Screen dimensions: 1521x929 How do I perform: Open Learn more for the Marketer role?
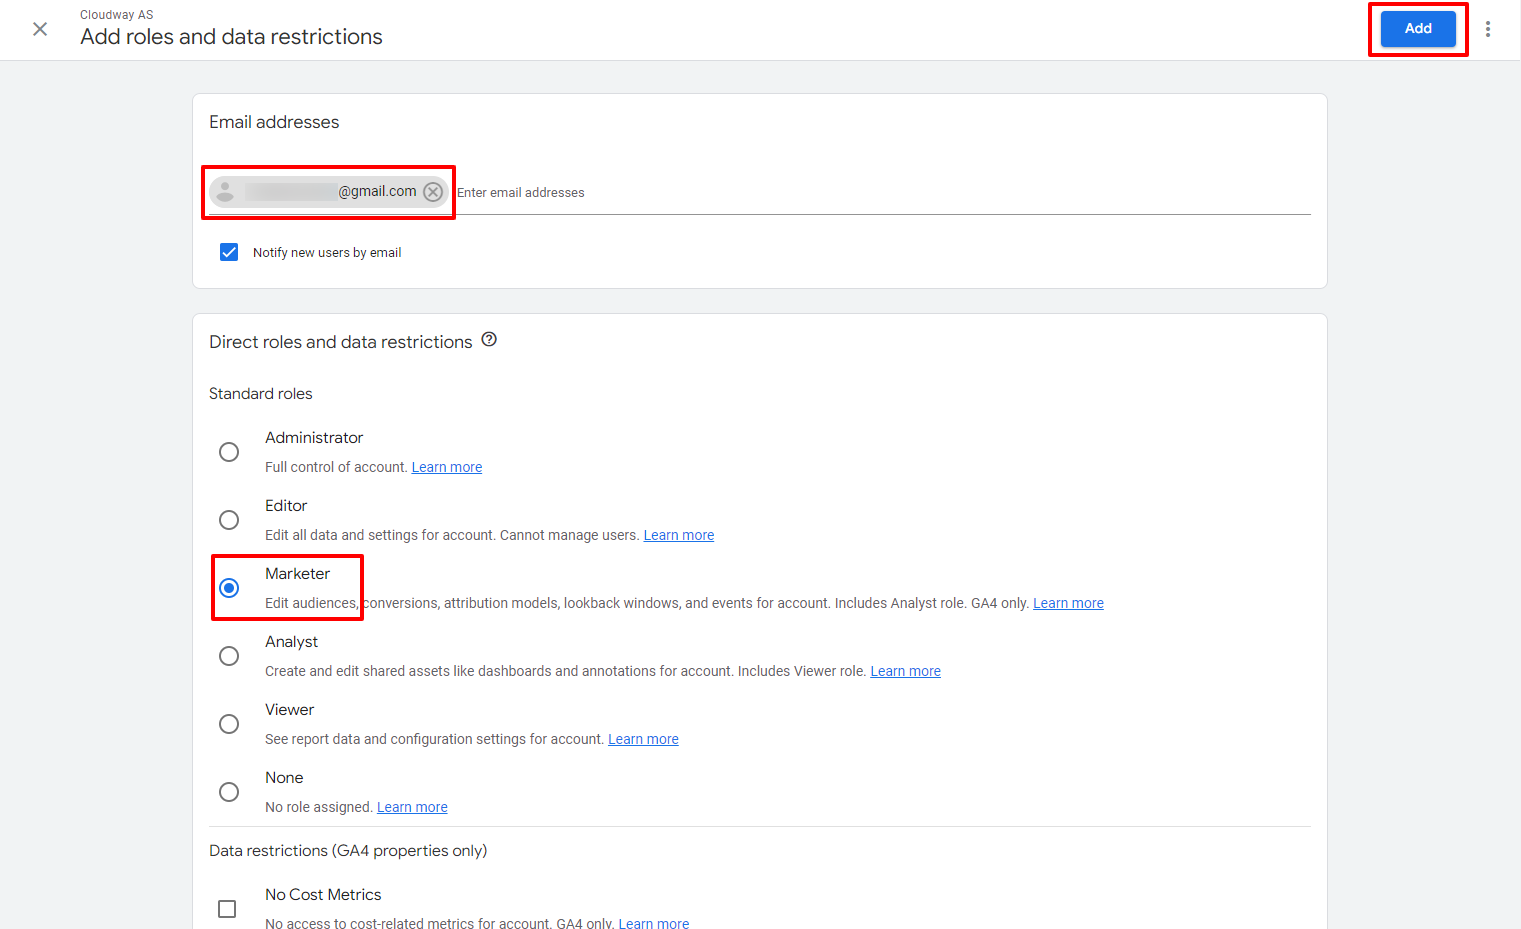coord(1068,602)
